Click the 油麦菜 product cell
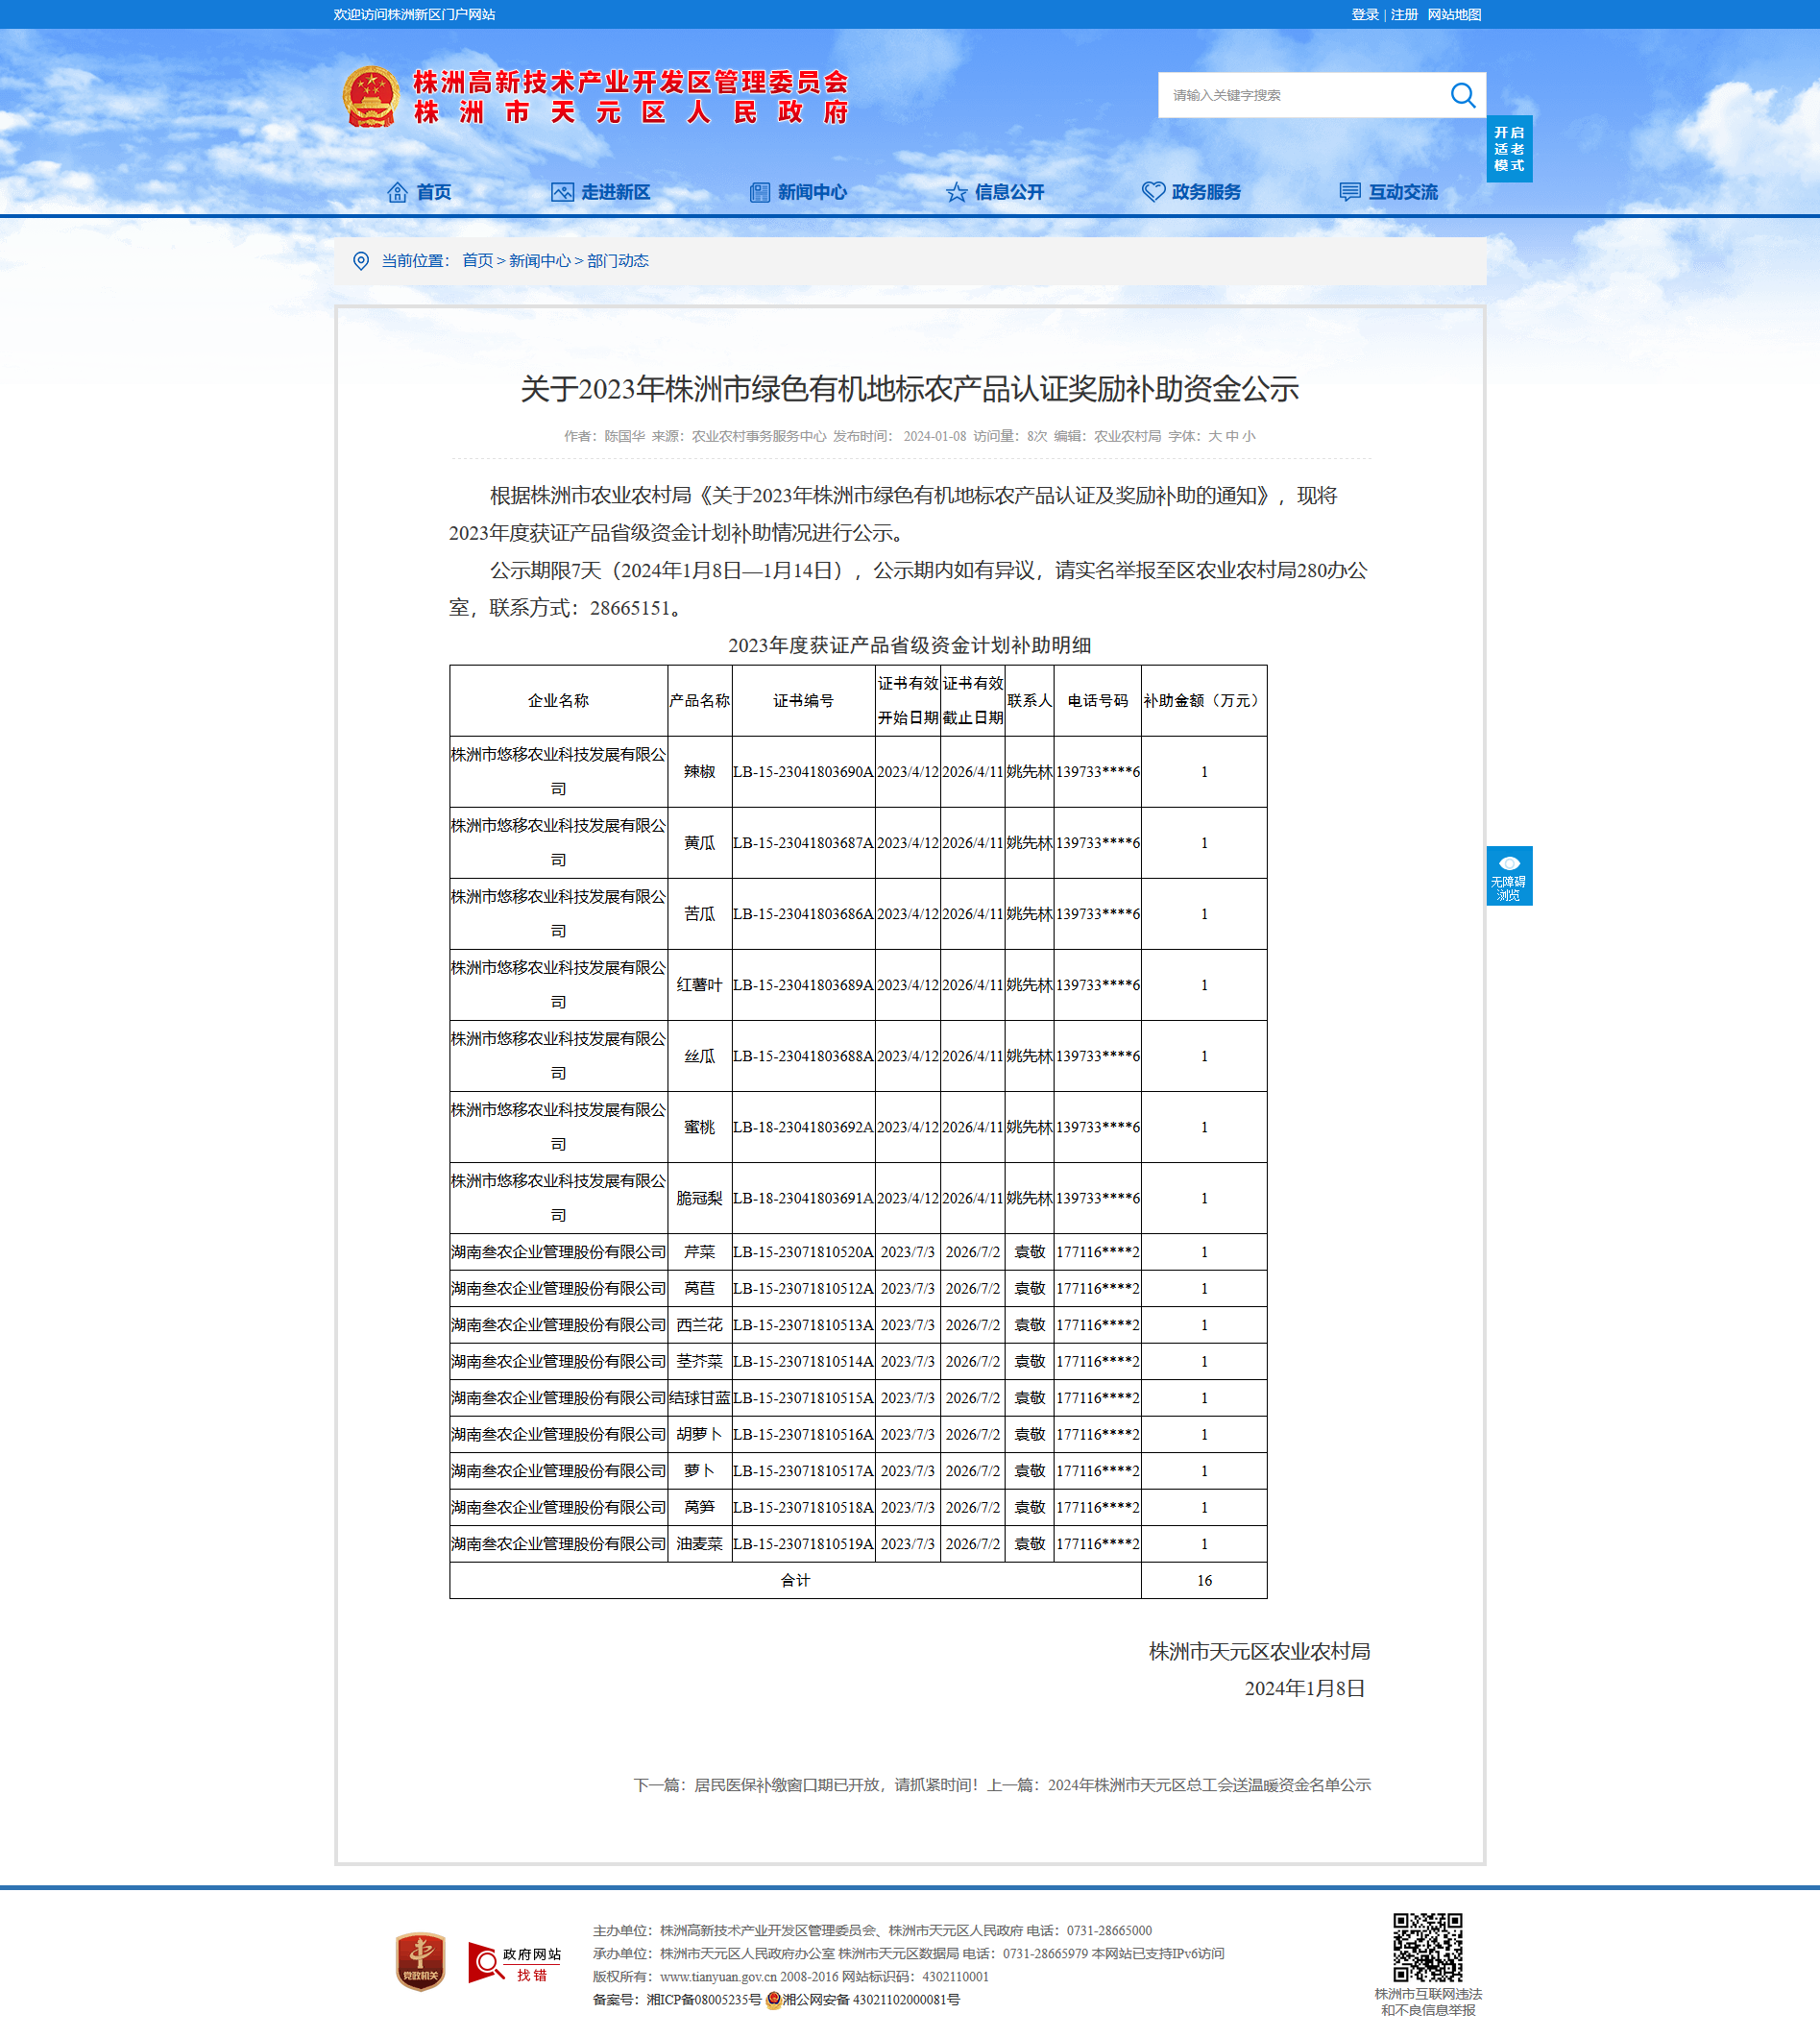The image size is (1820, 2038). click(699, 1544)
